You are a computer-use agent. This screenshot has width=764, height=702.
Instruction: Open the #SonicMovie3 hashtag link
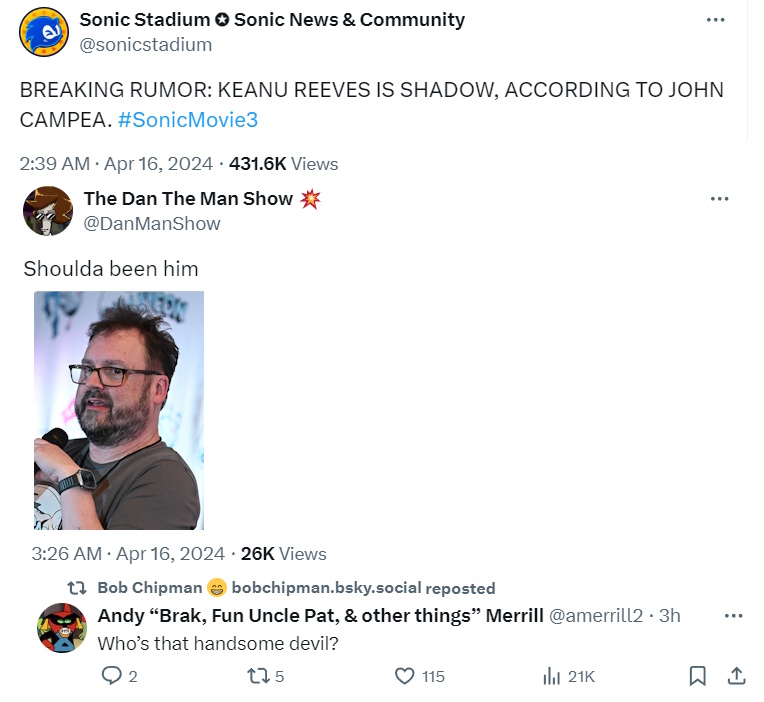point(188,120)
